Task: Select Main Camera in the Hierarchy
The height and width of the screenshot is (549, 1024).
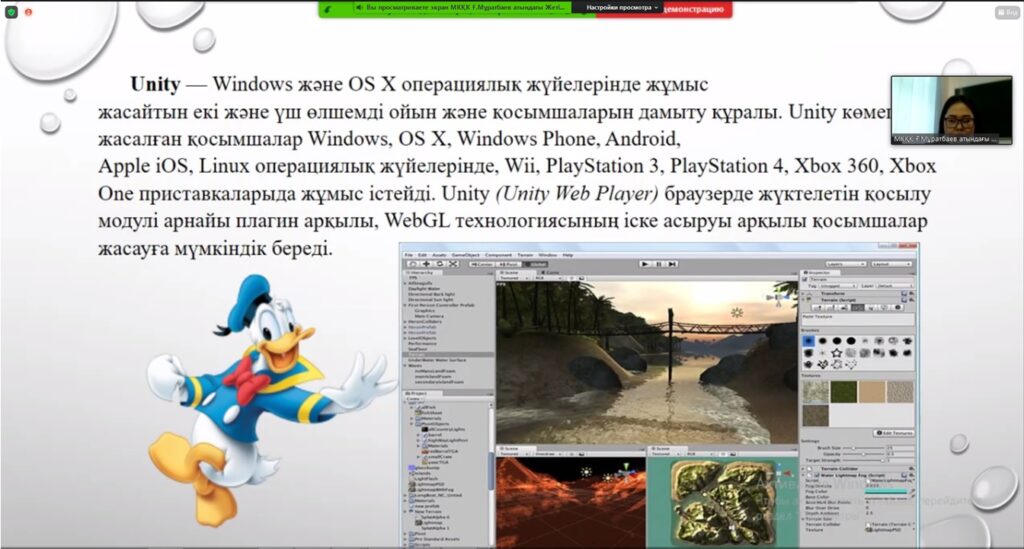Action: 429,316
